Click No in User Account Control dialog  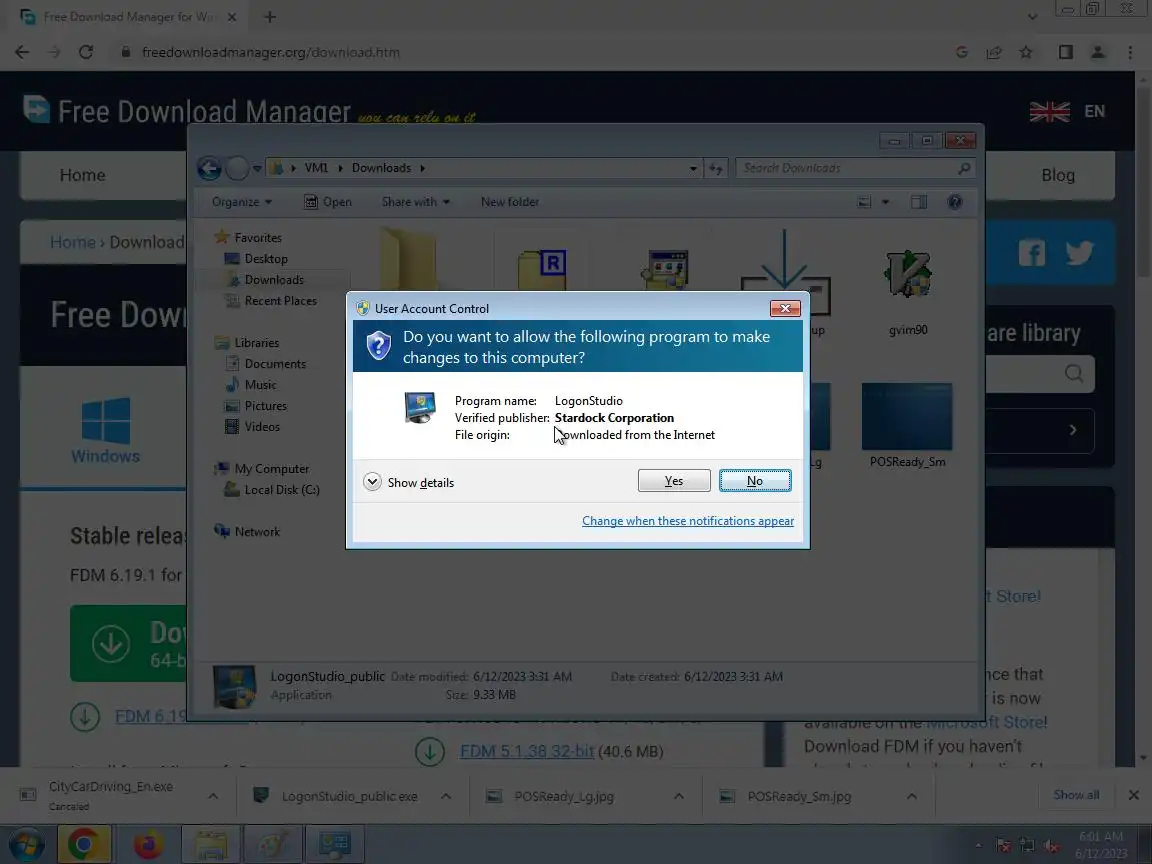755,480
